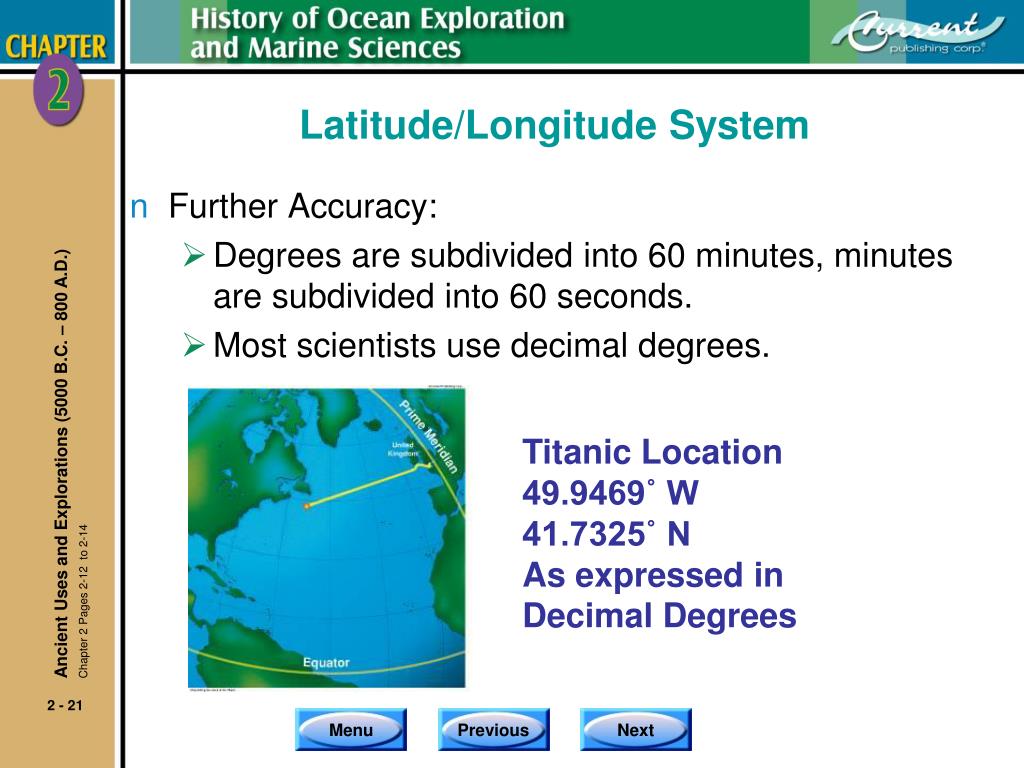Select the 'Titanic Location' heading
Image resolution: width=1024 pixels, height=768 pixels.
(x=652, y=452)
